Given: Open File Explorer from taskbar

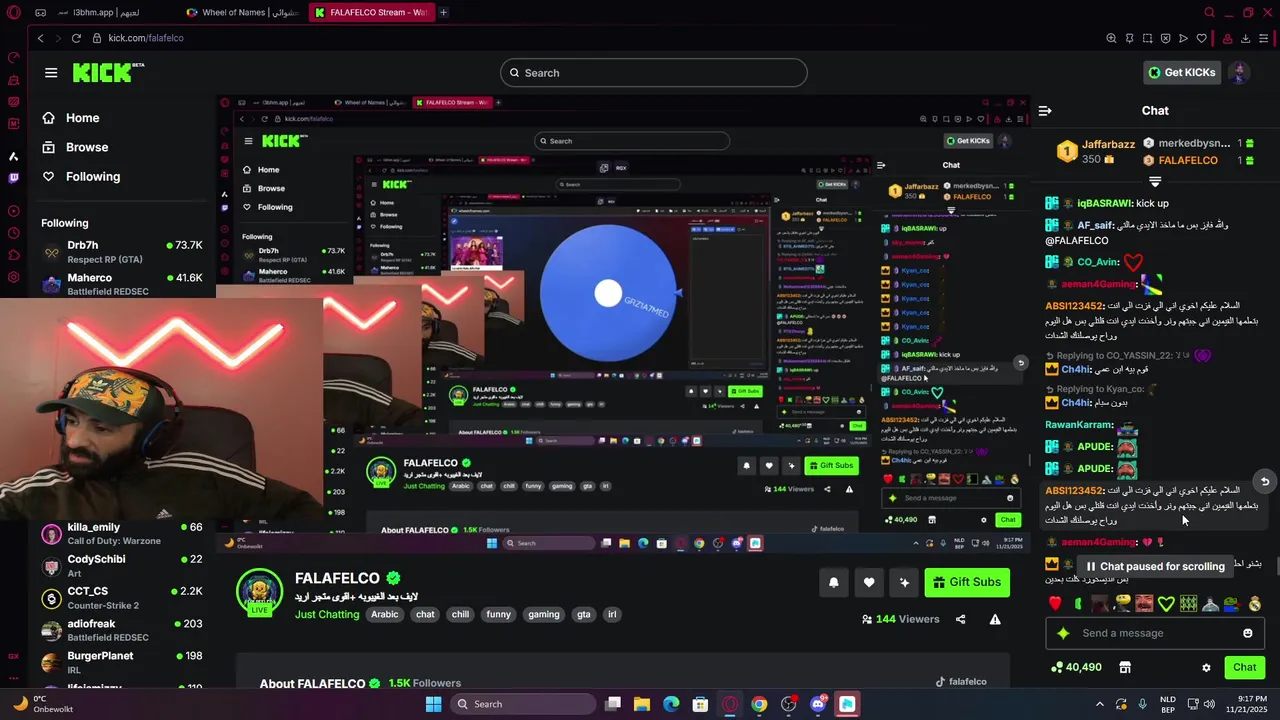Looking at the screenshot, I should click(x=642, y=704).
